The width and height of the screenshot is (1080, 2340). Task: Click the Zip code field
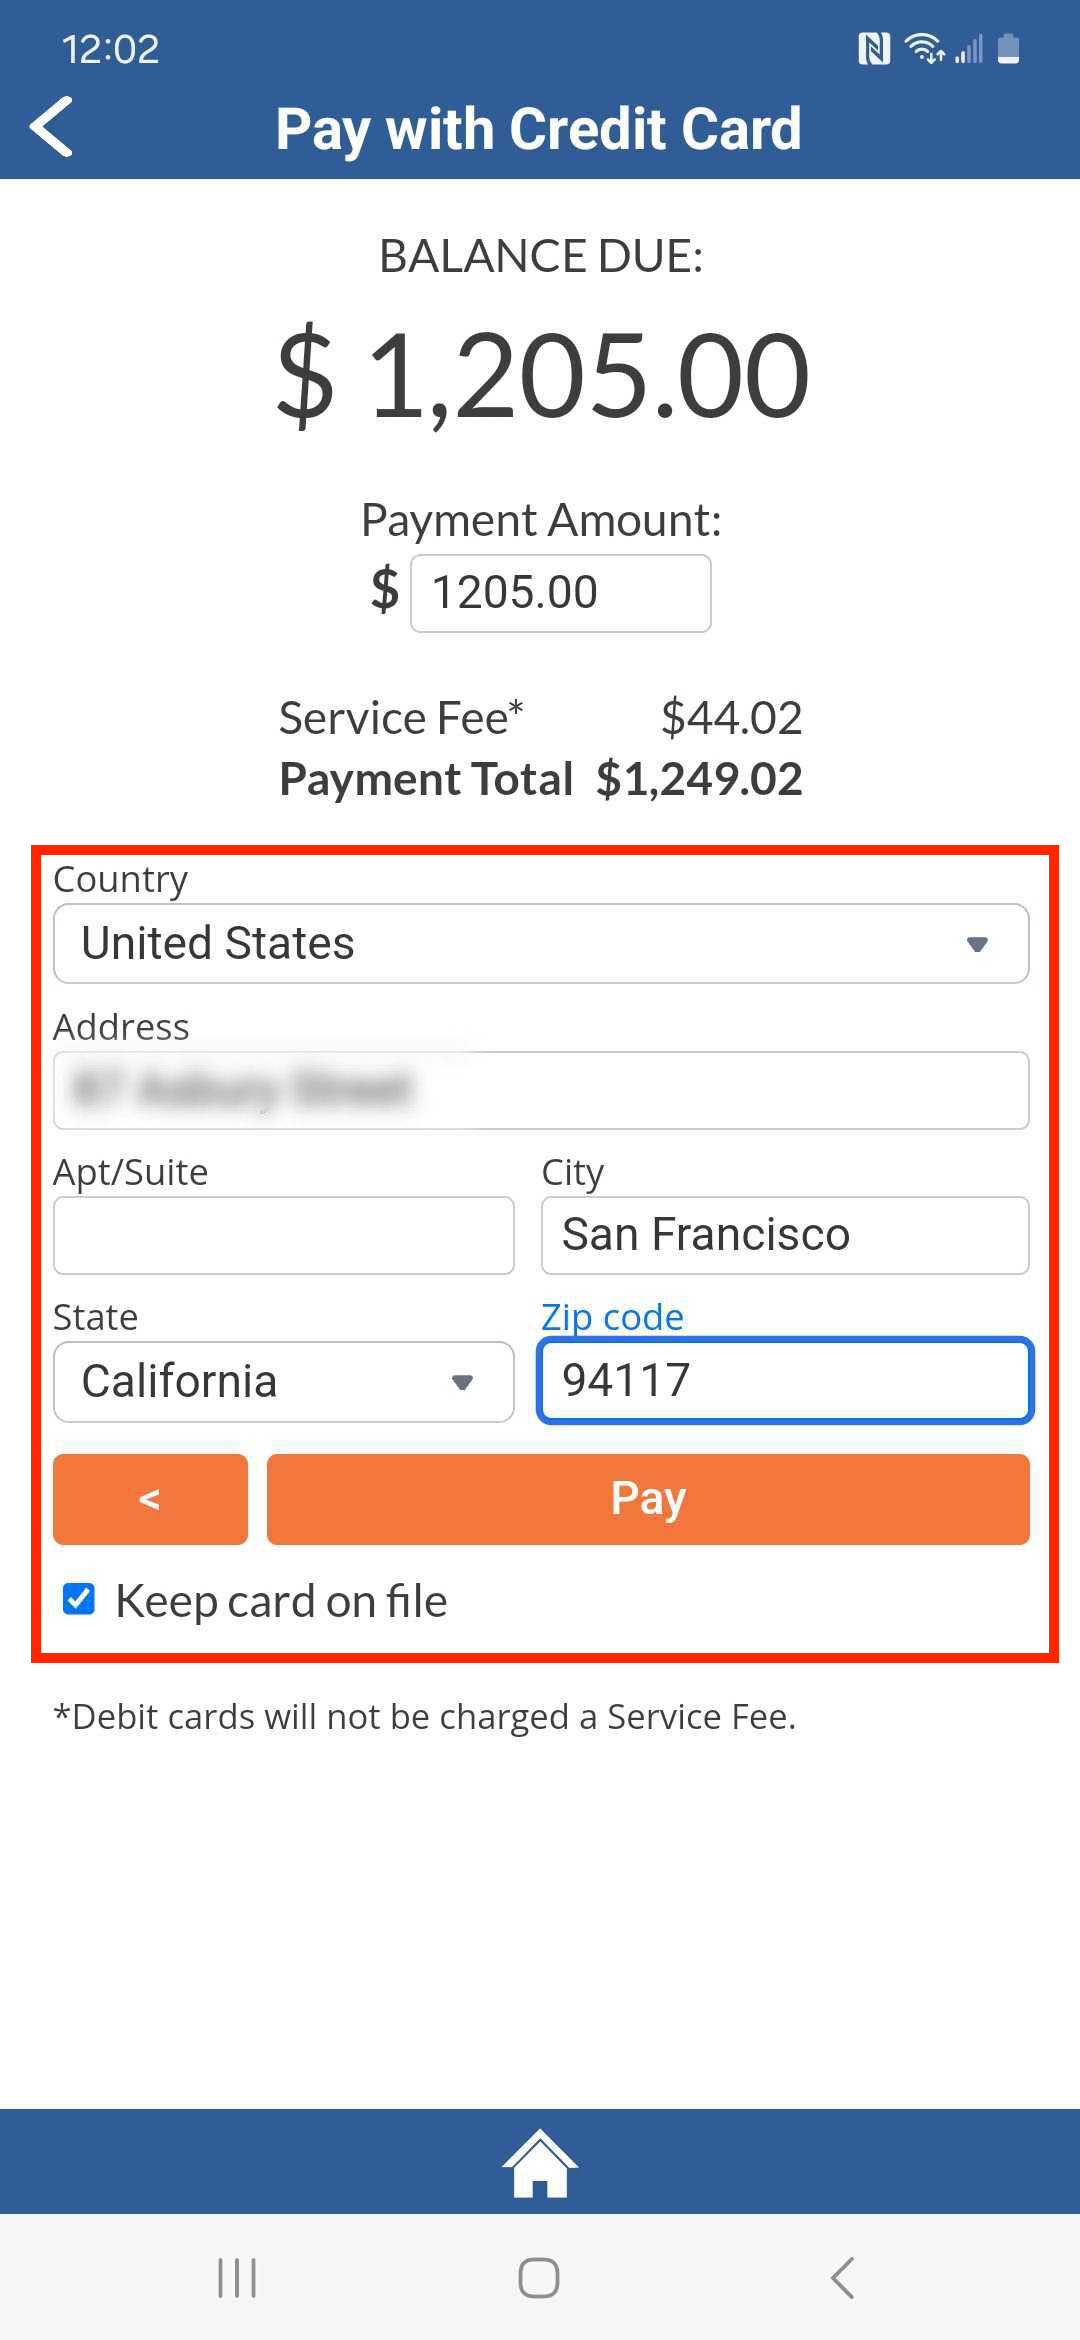pyautogui.click(x=785, y=1380)
